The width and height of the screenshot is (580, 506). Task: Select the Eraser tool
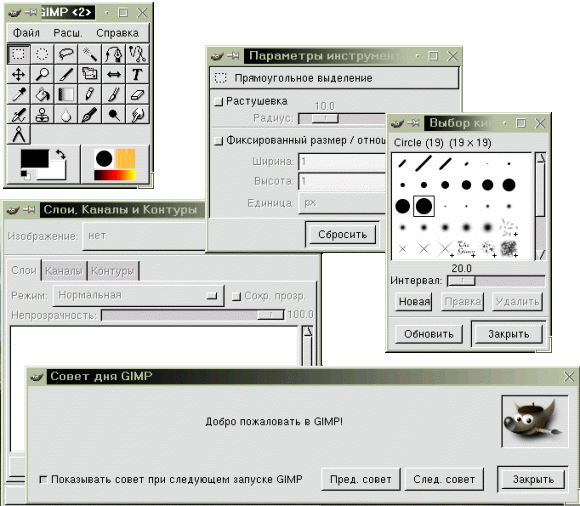[137, 94]
